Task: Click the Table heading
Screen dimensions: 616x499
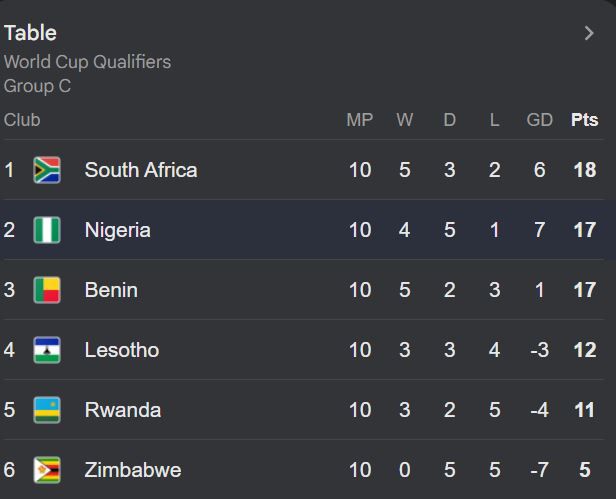Action: click(x=30, y=33)
